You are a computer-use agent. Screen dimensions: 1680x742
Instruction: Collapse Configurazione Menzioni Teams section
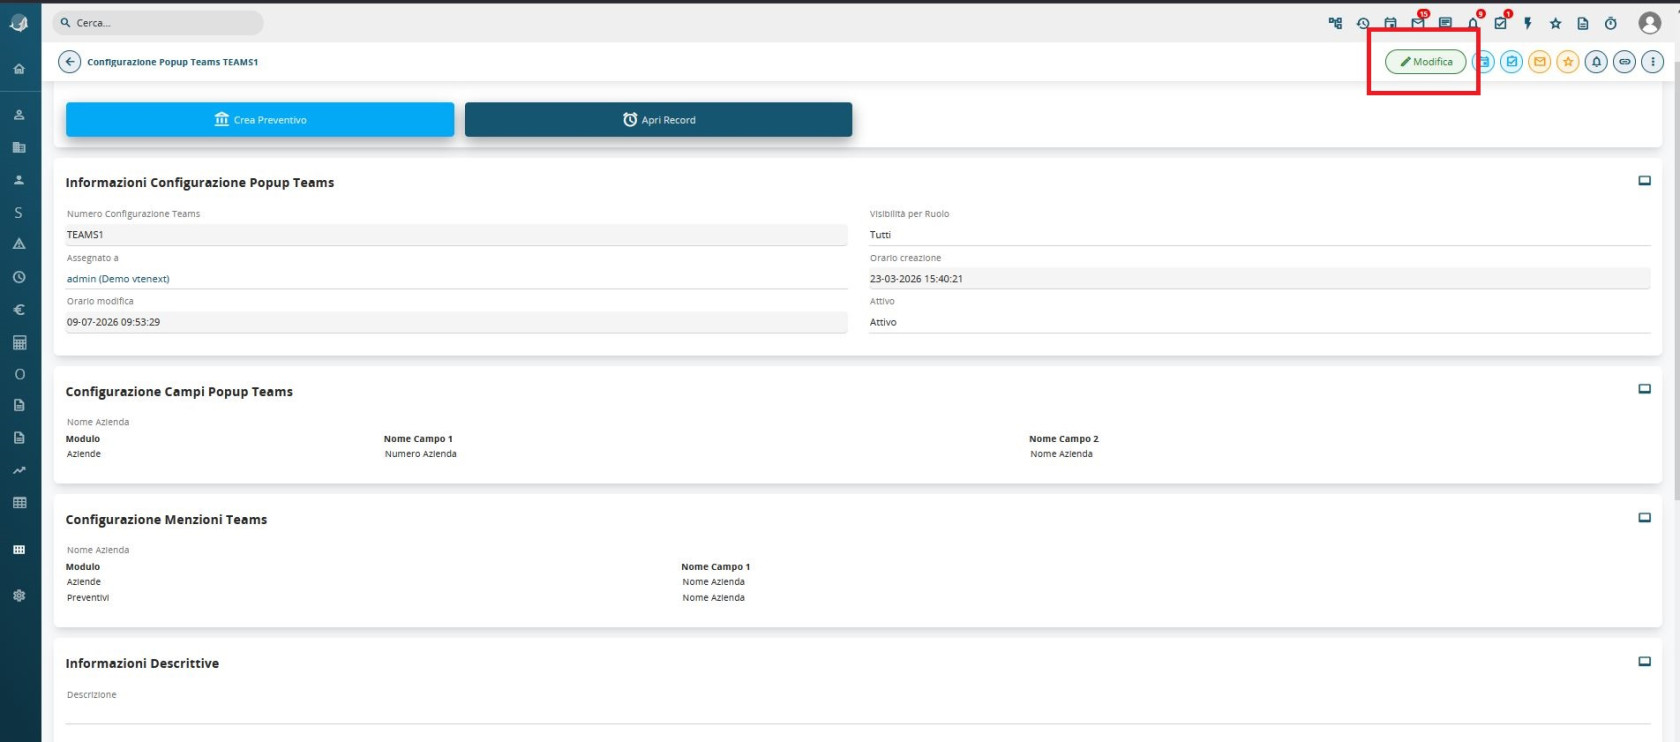(1644, 518)
